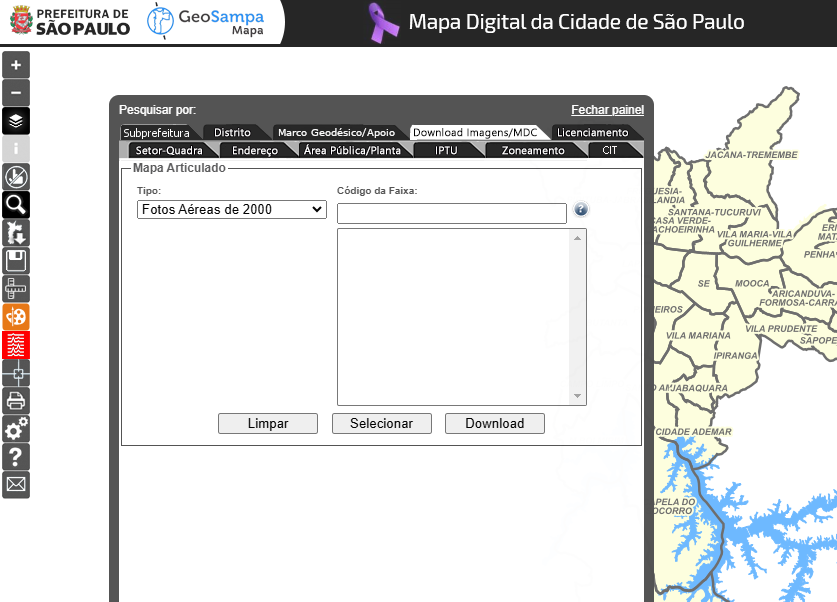Click the Fechar painel link
Viewport: 837px width, 602px height.
click(x=607, y=110)
